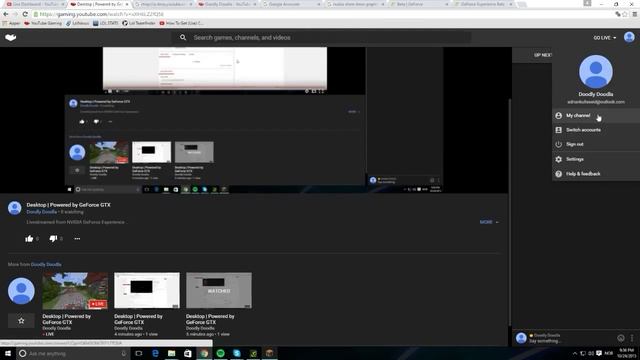
Task: Open Help & feedback menu entry
Action: pyautogui.click(x=596, y=174)
